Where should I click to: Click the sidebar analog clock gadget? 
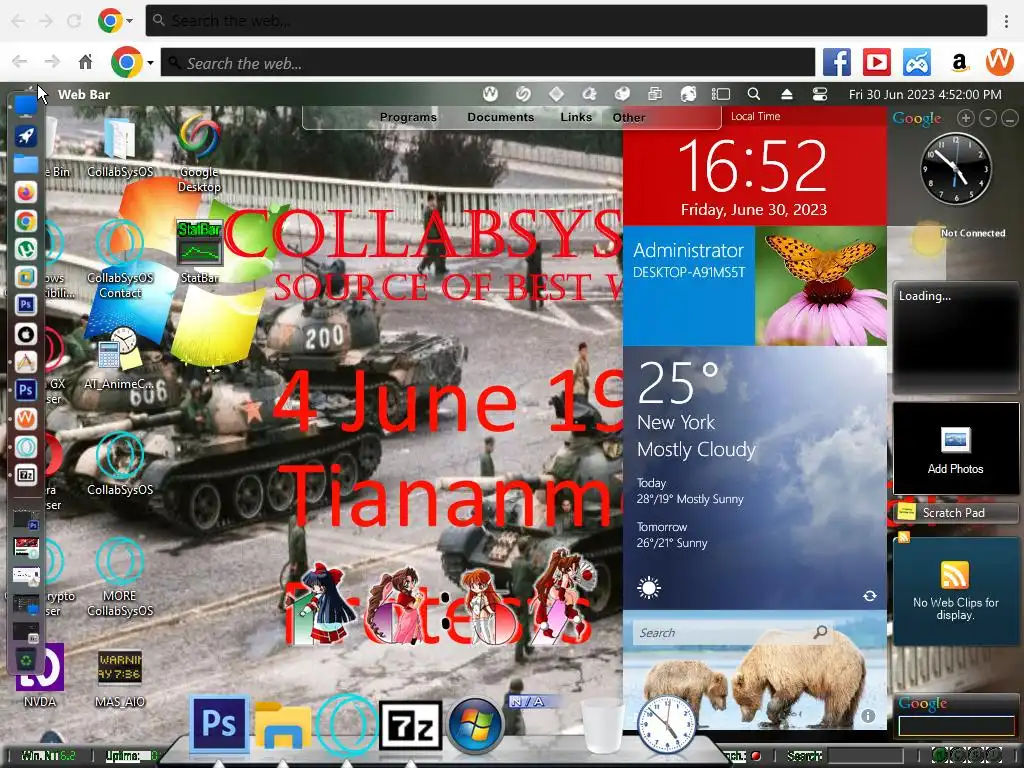click(x=955, y=168)
